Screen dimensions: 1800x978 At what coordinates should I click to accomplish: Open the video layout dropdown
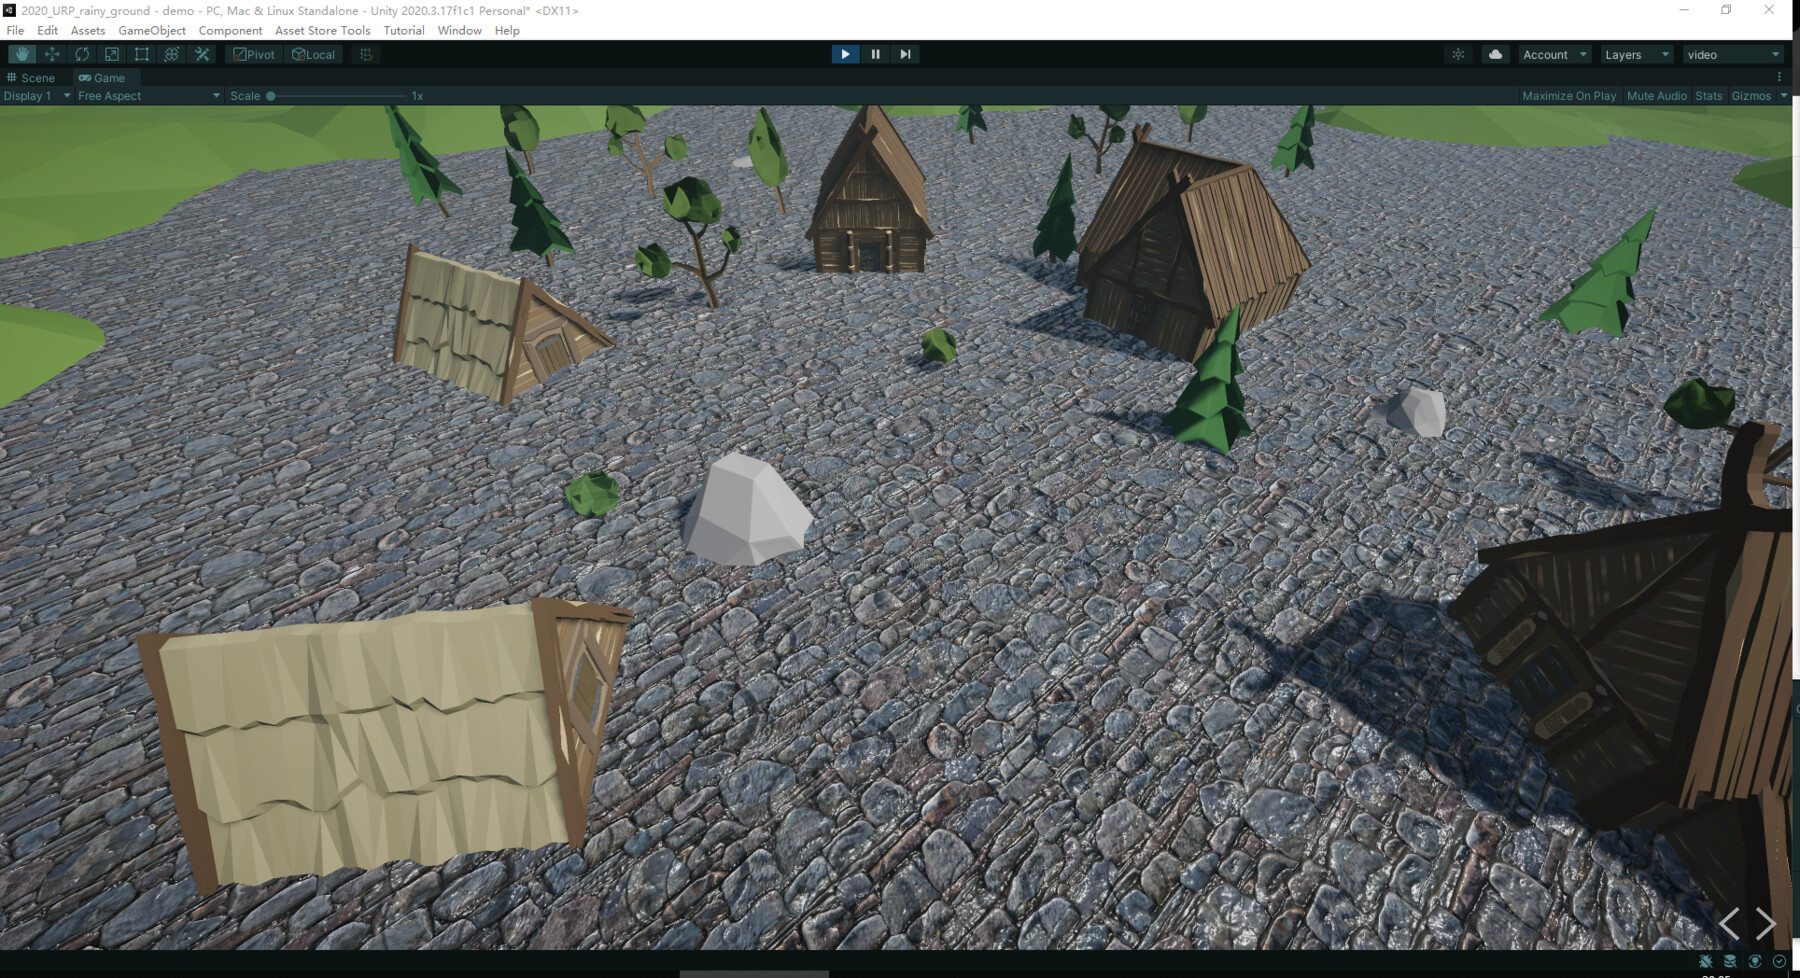pos(1731,54)
